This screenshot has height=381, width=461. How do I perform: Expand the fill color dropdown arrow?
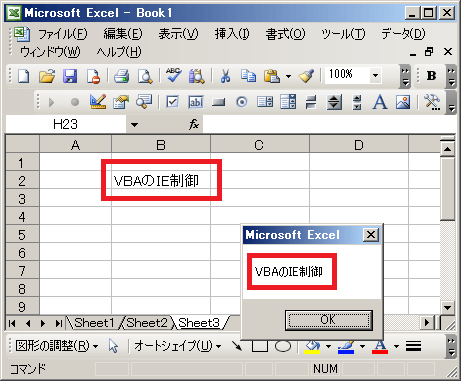[x=328, y=347]
